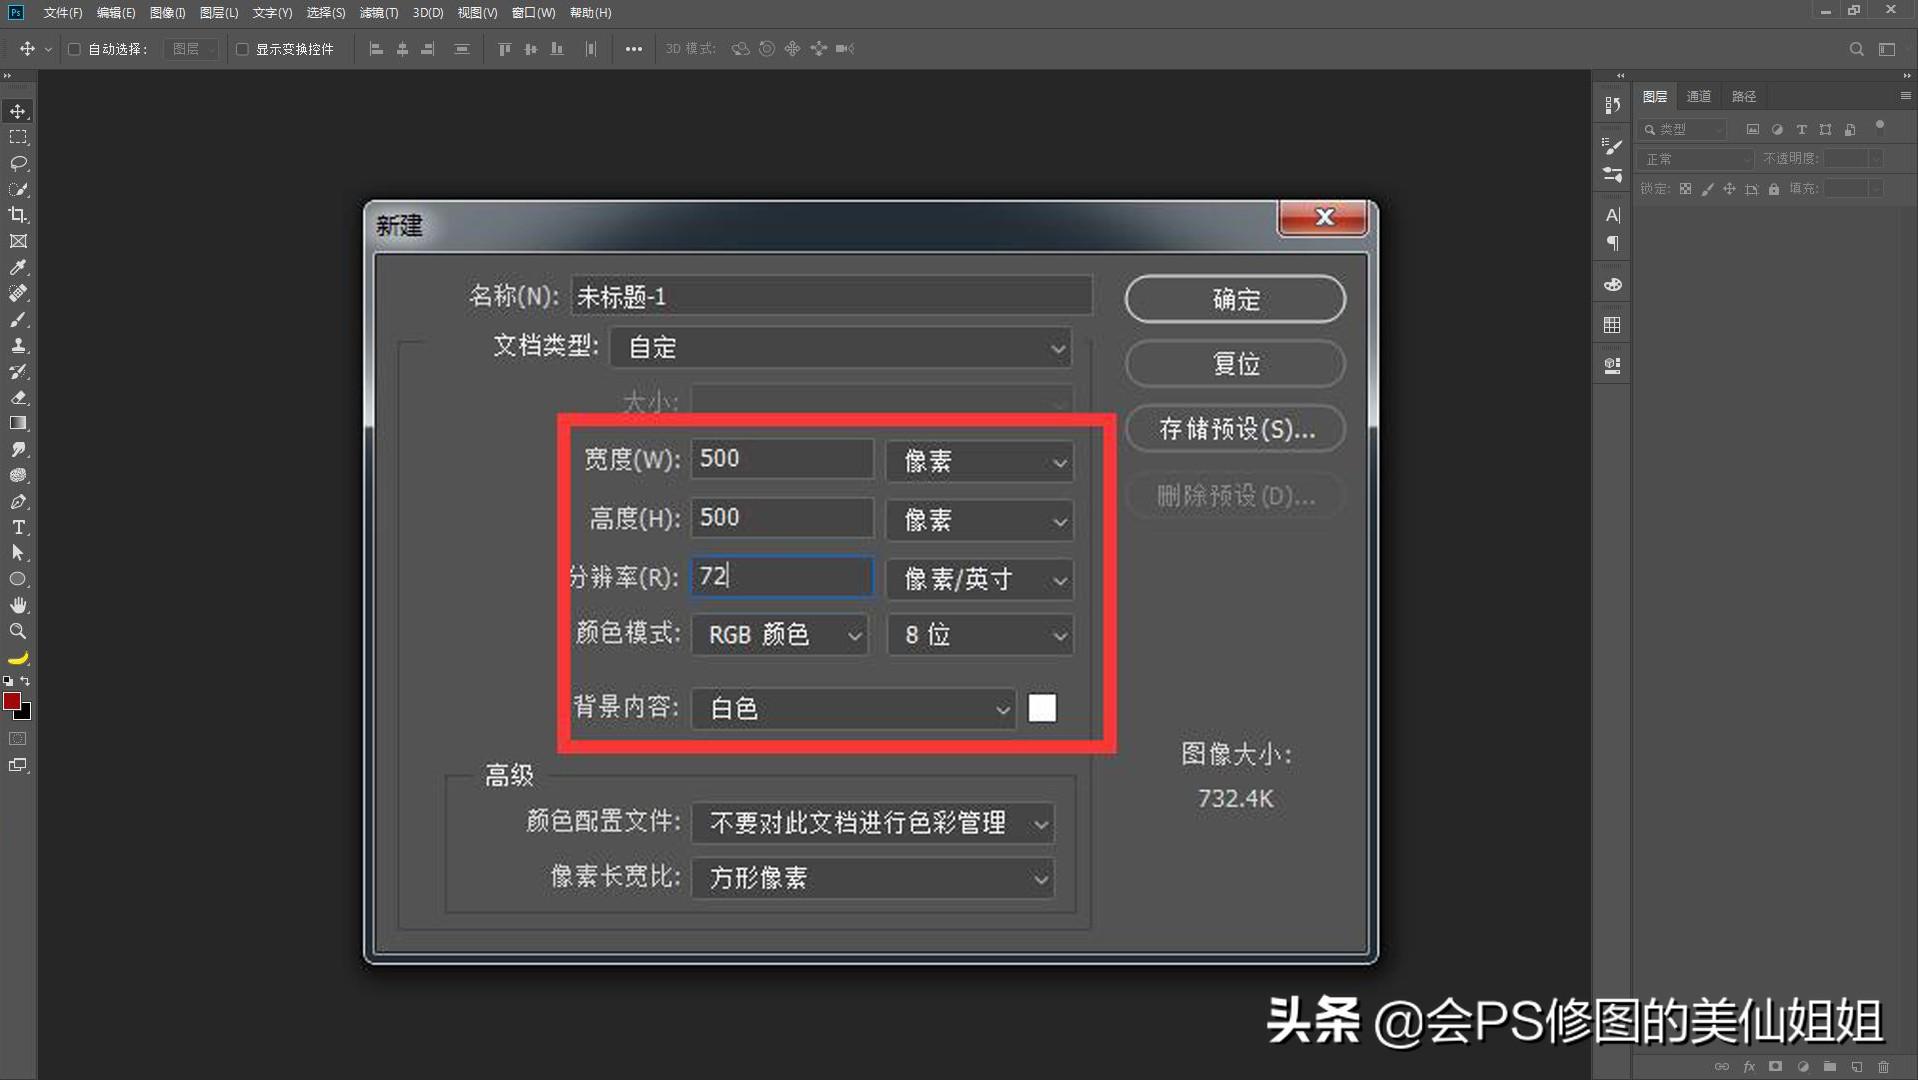Viewport: 1918px width, 1080px height.
Task: Open the 文件(F) menu
Action: point(63,13)
